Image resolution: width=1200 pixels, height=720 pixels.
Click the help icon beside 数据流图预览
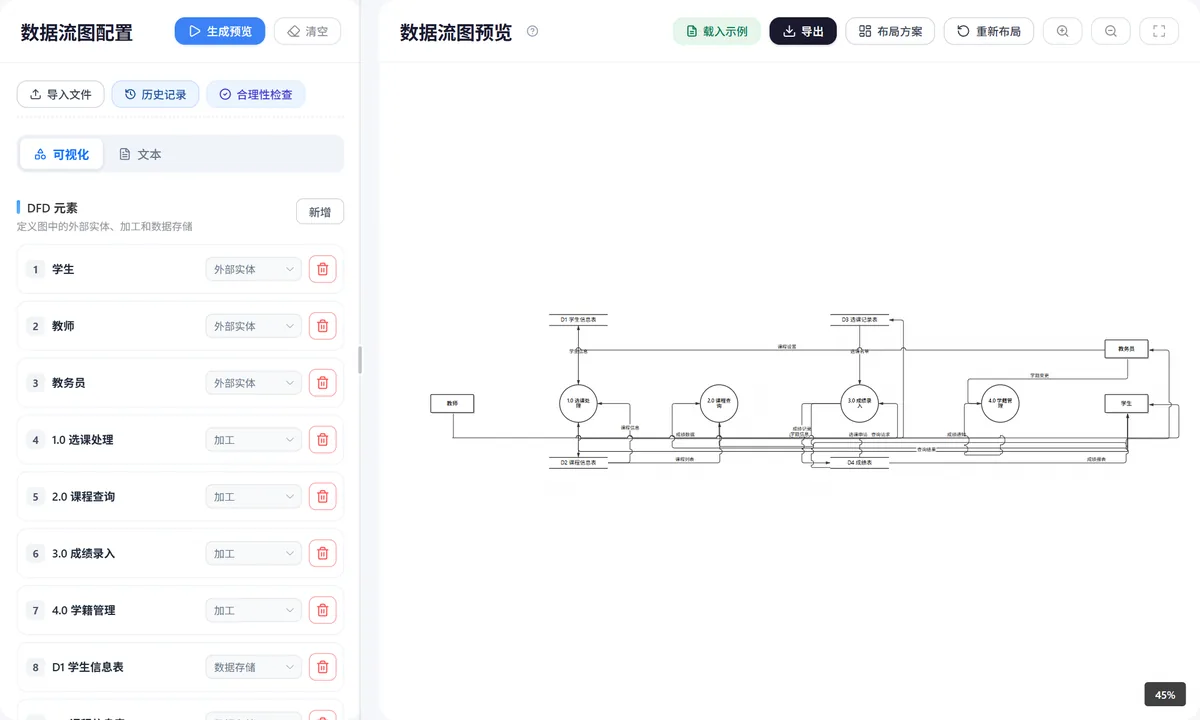(532, 31)
